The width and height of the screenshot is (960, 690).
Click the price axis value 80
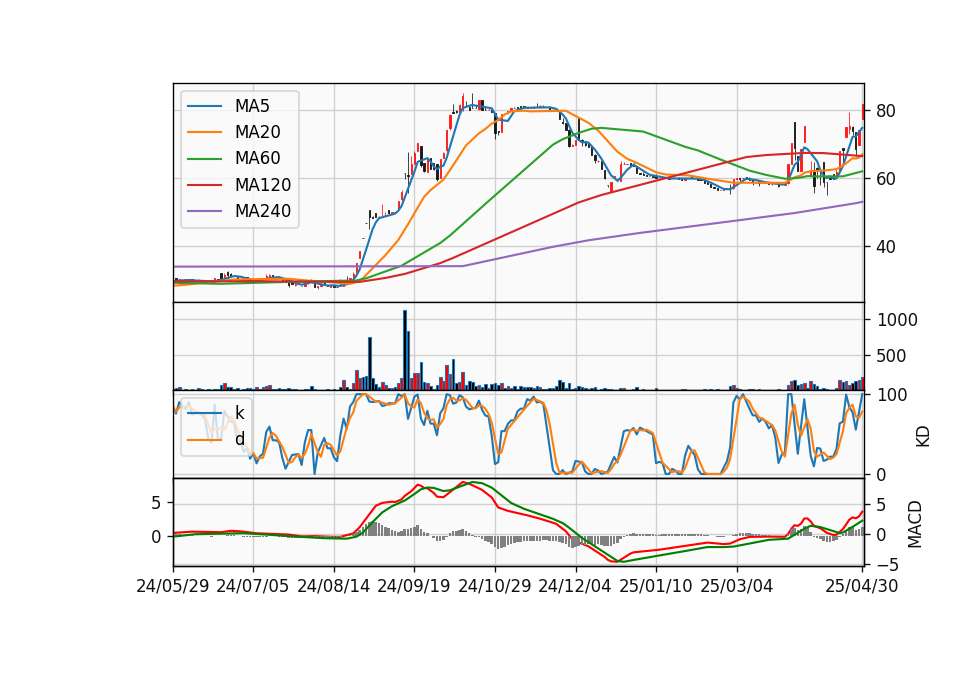click(x=886, y=111)
